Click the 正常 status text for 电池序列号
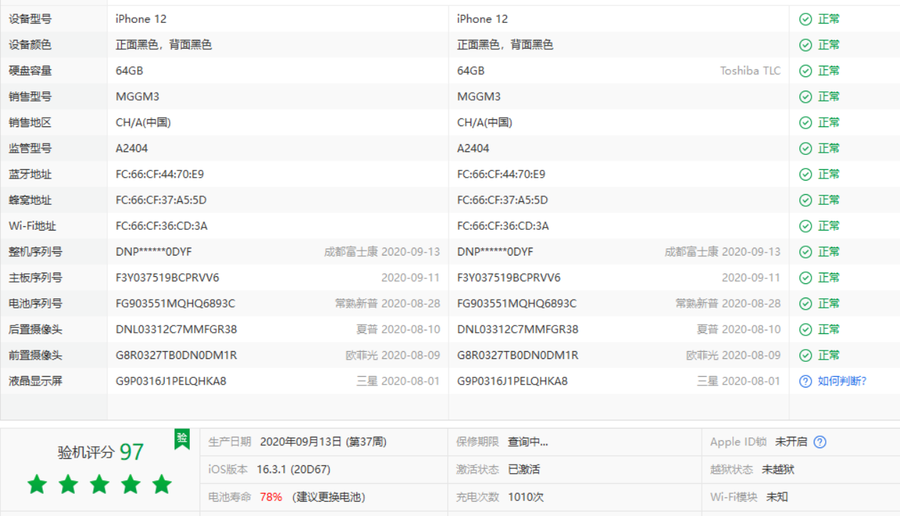The height and width of the screenshot is (516, 900). click(x=829, y=304)
